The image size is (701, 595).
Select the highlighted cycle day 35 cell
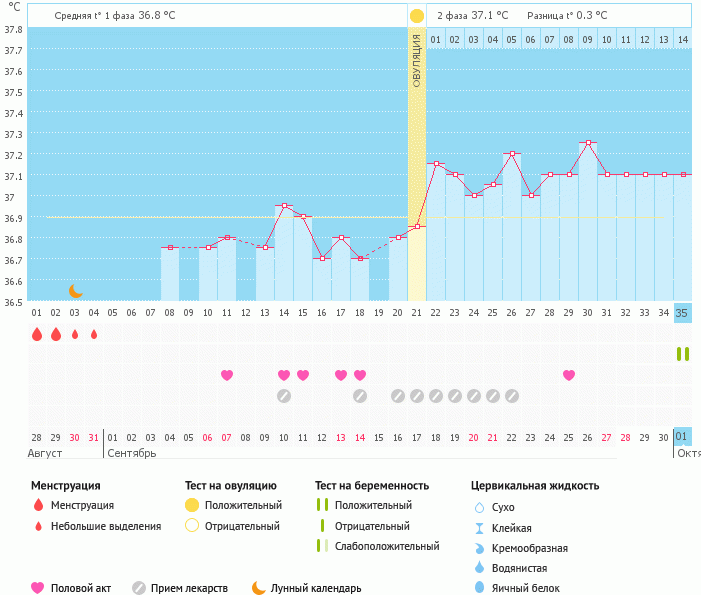682,312
